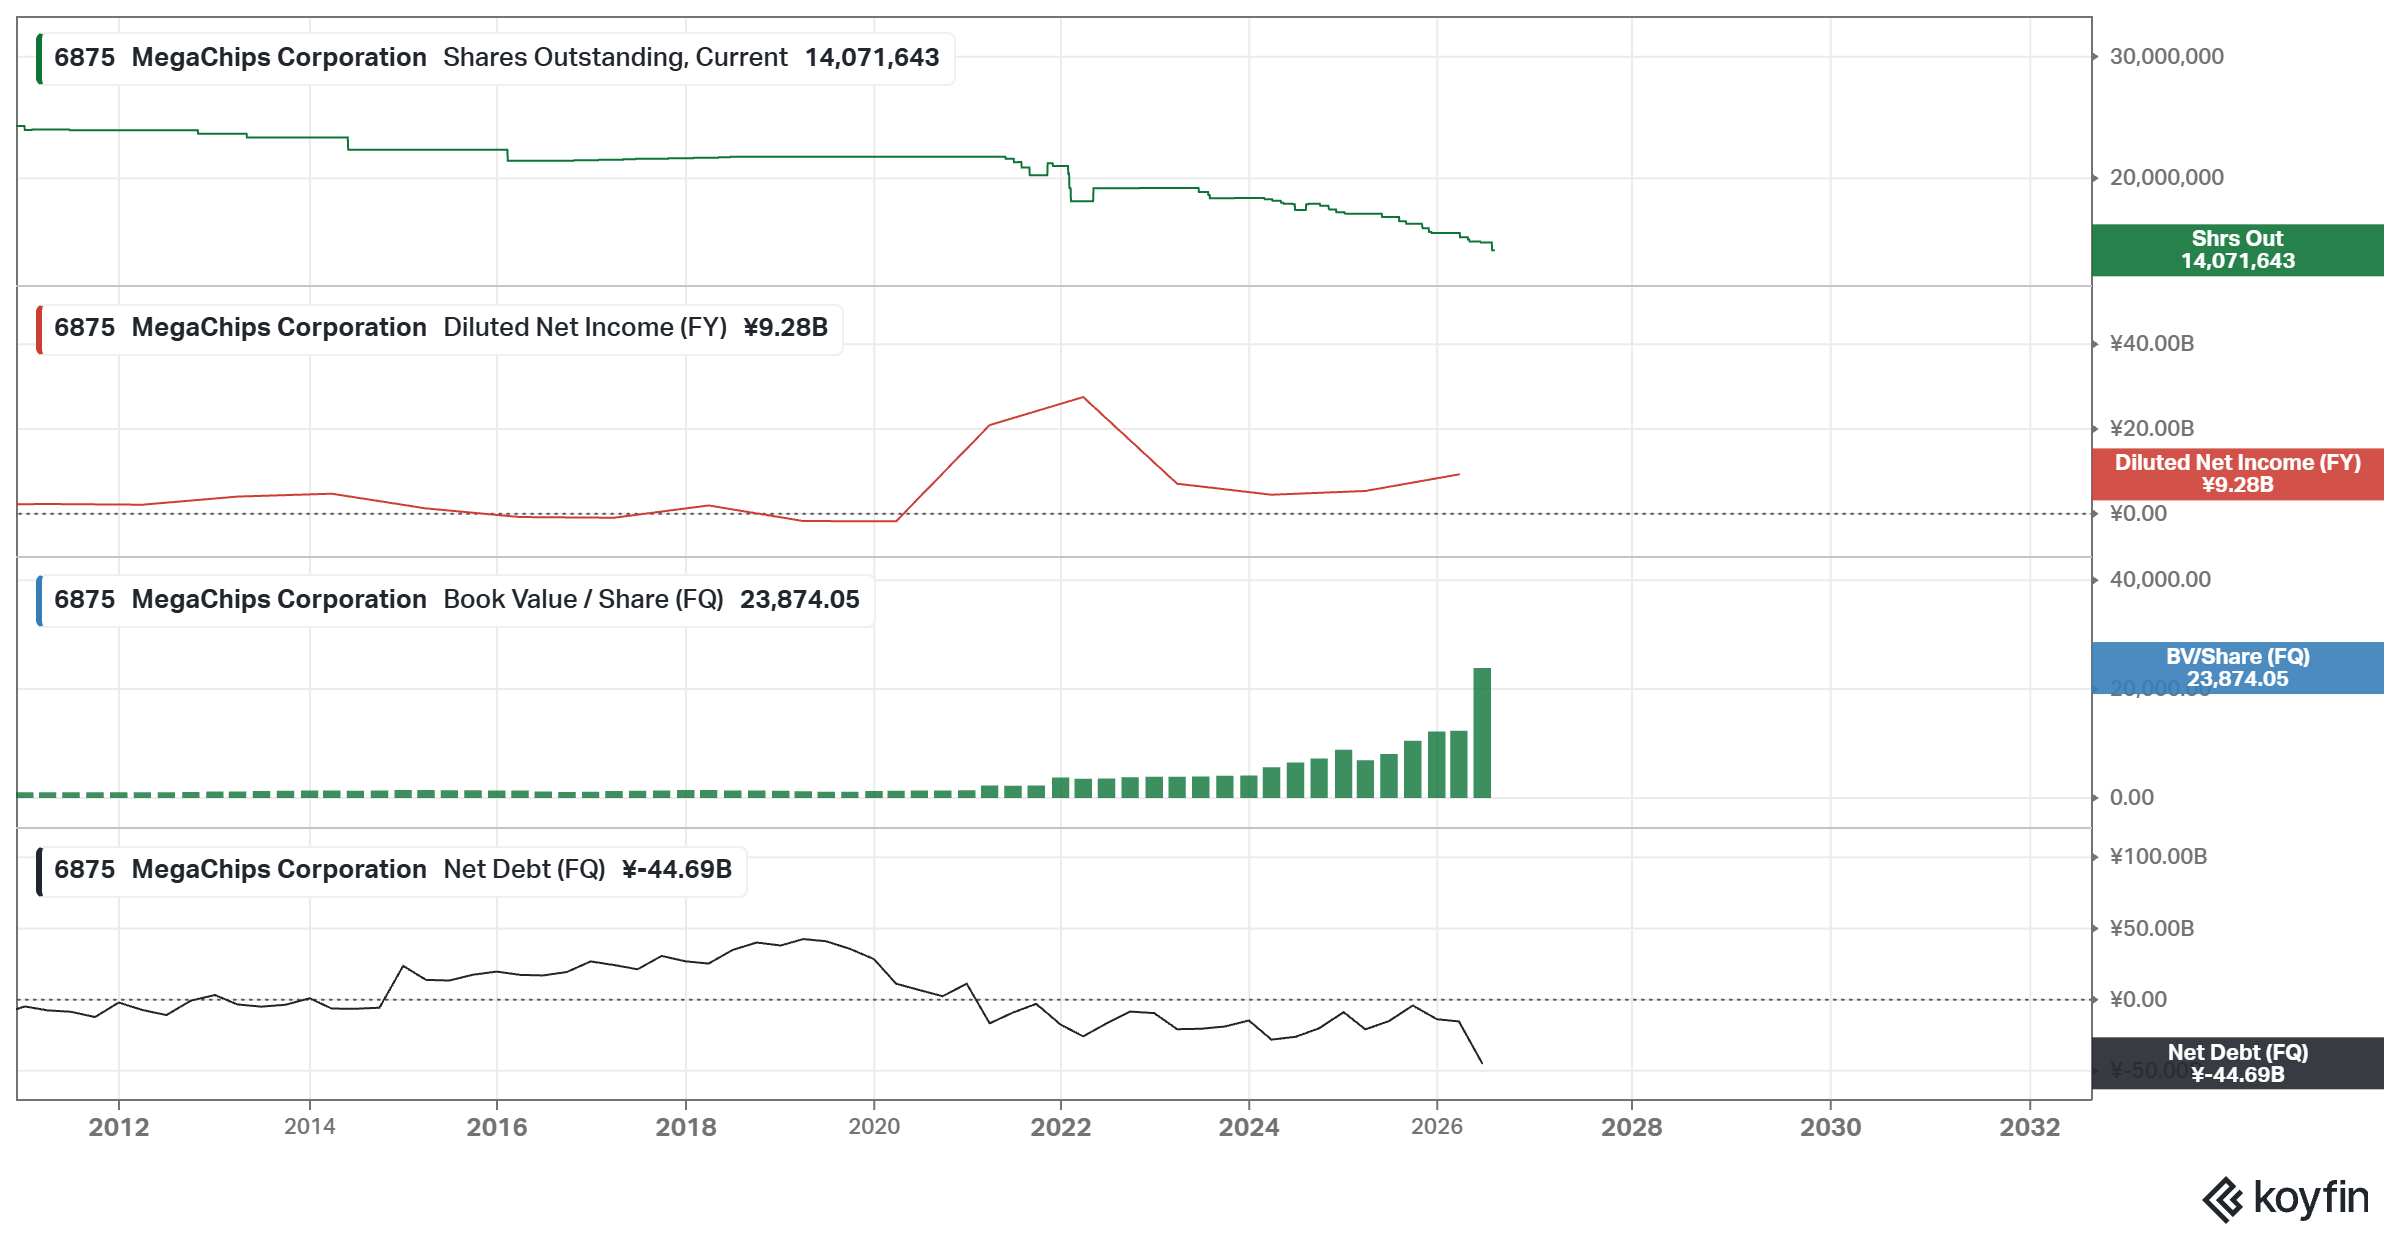
Task: Select the 'Shares Outstanding, Current' legend label
Action: 615,58
